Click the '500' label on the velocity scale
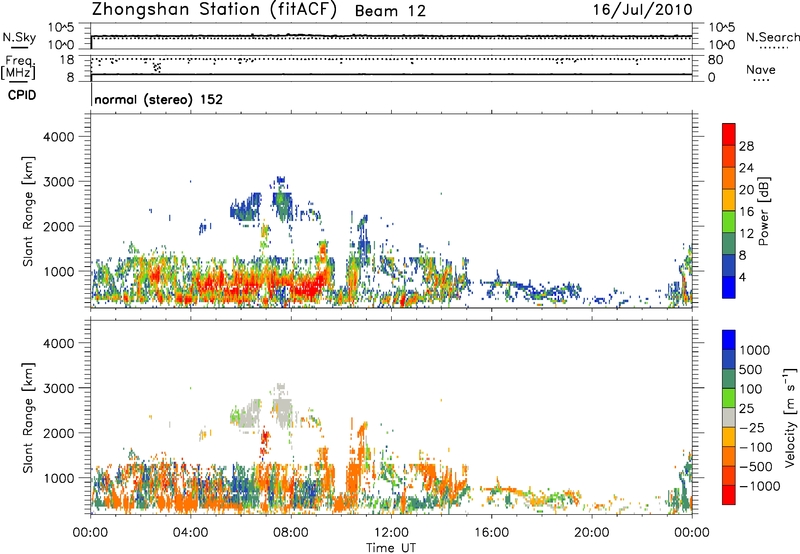This screenshot has width=800, height=554. click(x=751, y=369)
